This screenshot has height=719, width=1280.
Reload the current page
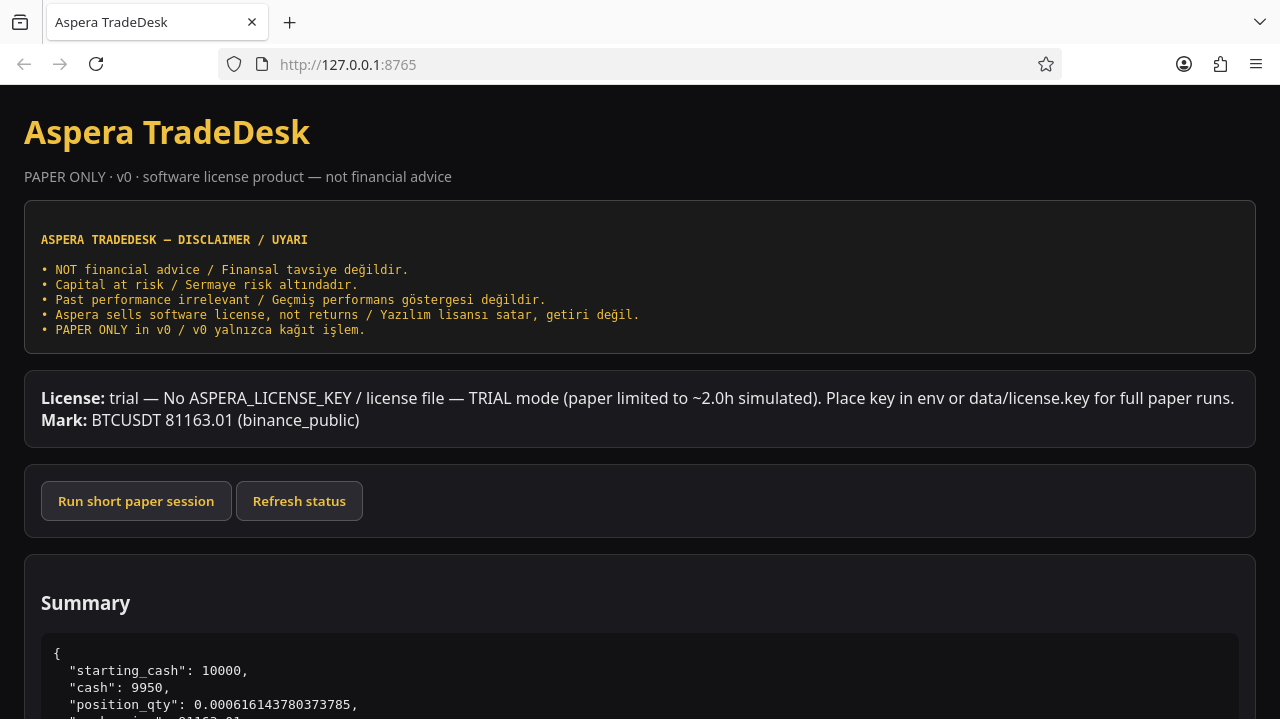tap(96, 64)
